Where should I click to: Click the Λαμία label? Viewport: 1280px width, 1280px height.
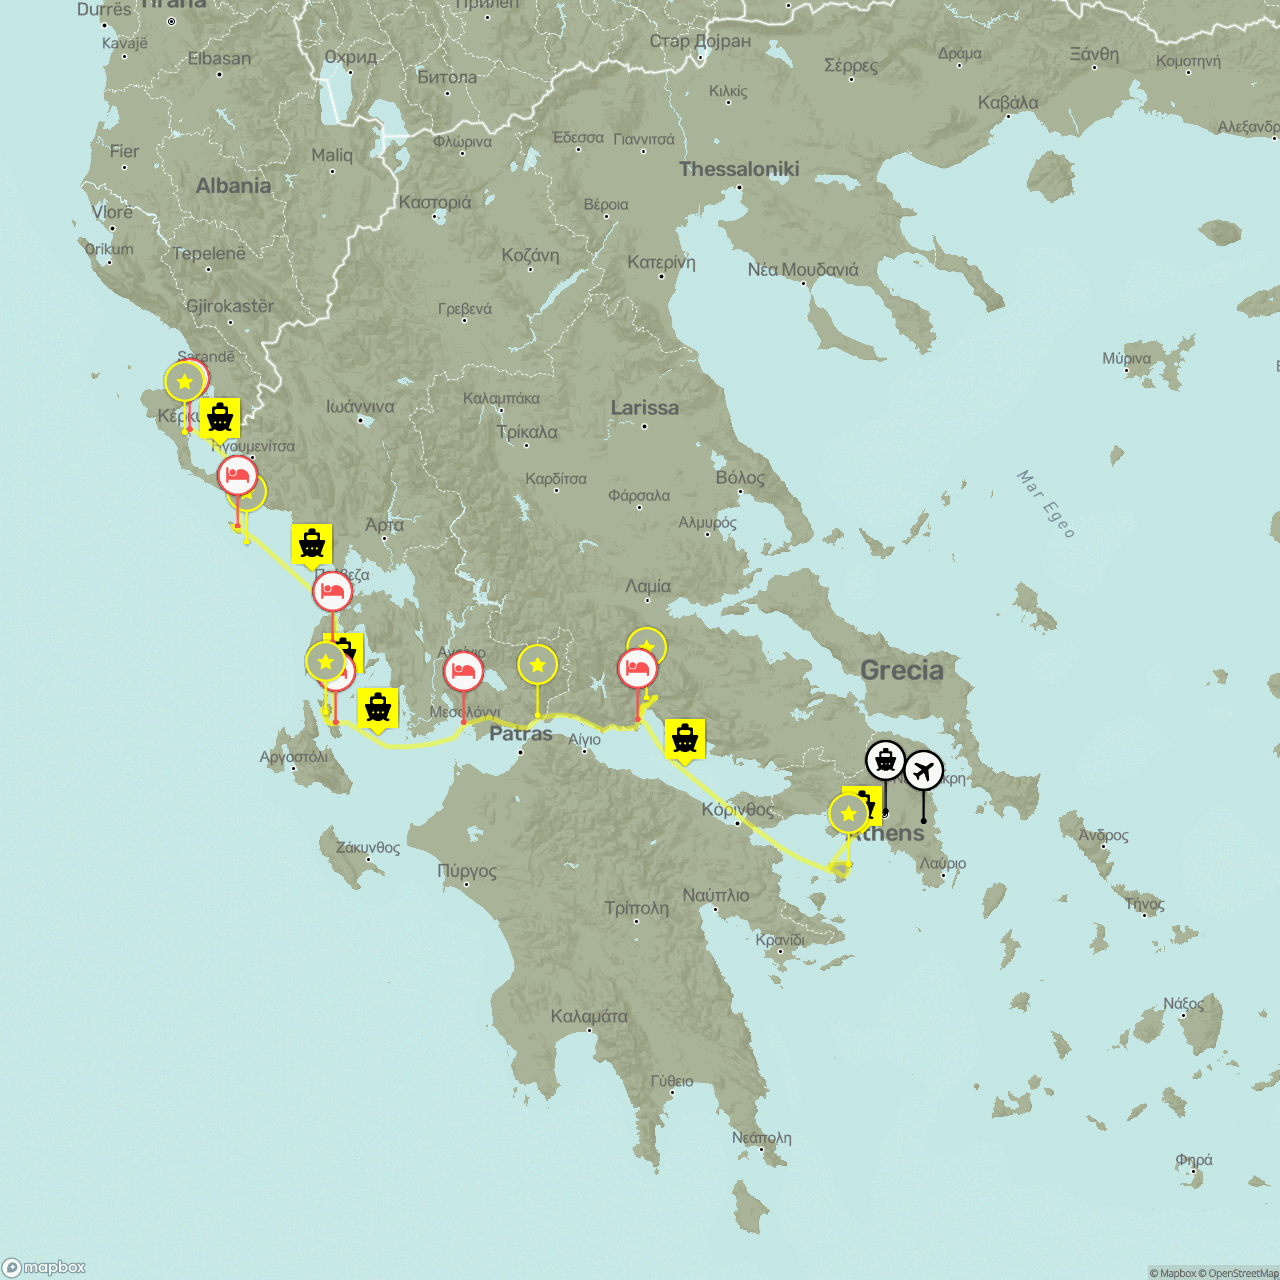(648, 586)
